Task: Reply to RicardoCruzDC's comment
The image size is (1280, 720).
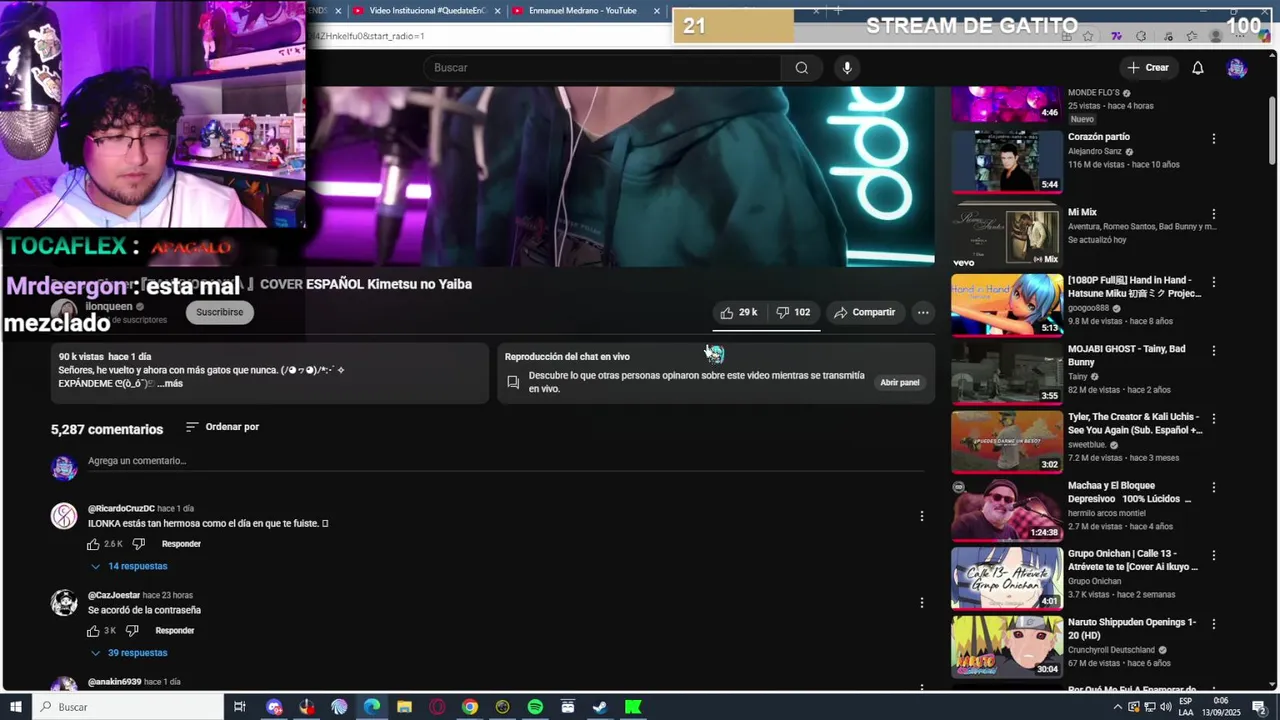Action: 181,544
